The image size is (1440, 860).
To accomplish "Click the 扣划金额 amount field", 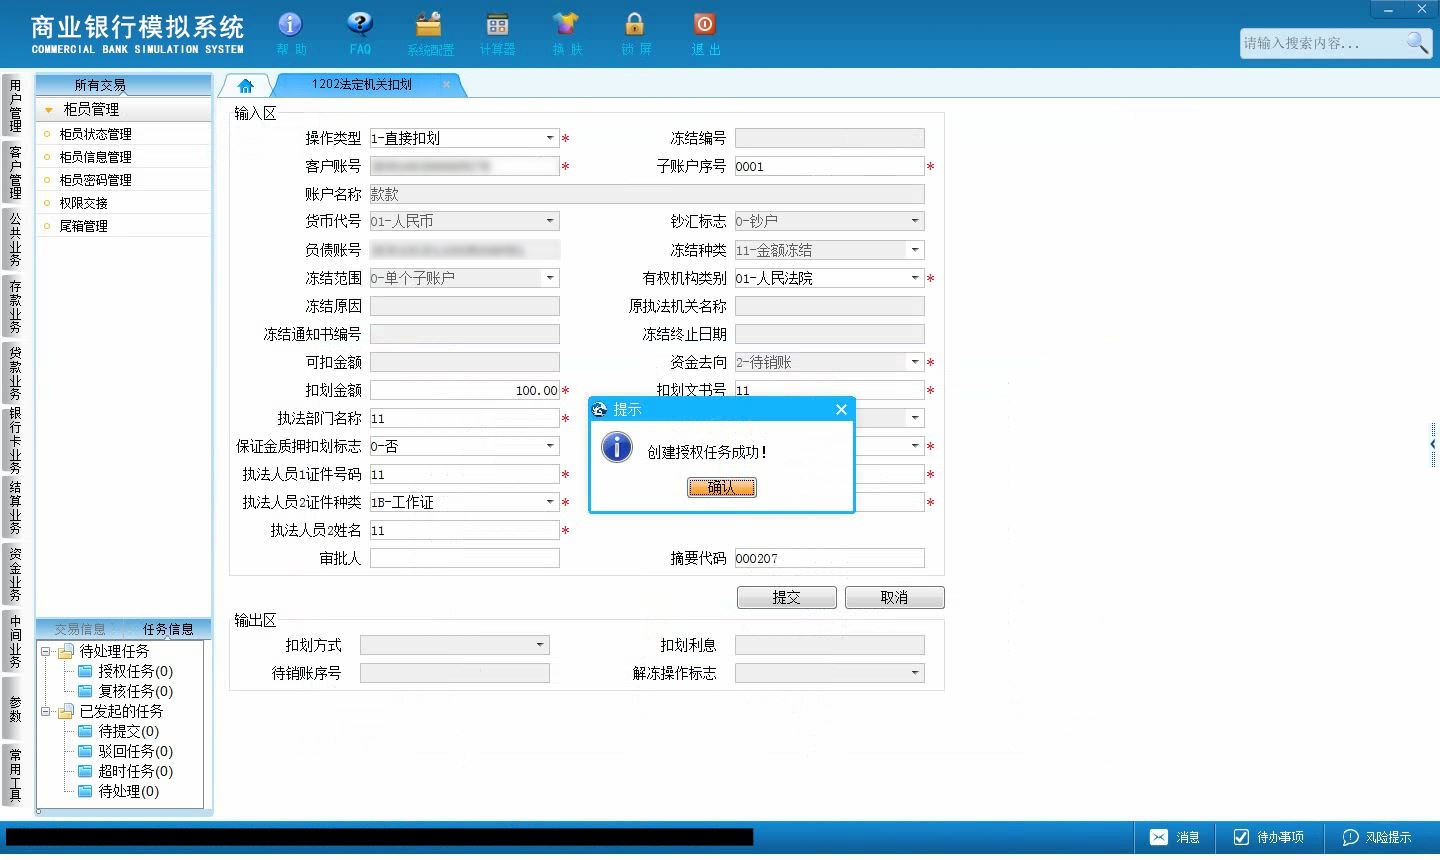I will (x=464, y=390).
